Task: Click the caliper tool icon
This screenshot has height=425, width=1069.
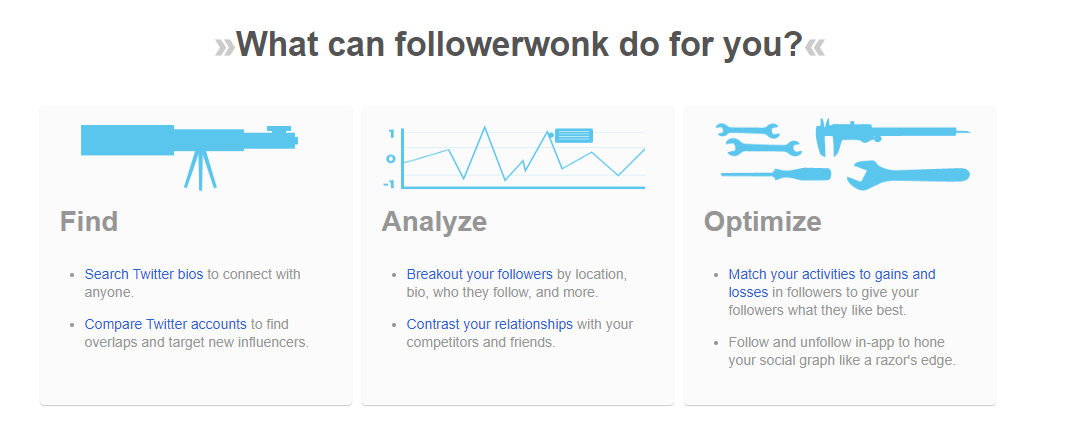Action: pos(892,135)
